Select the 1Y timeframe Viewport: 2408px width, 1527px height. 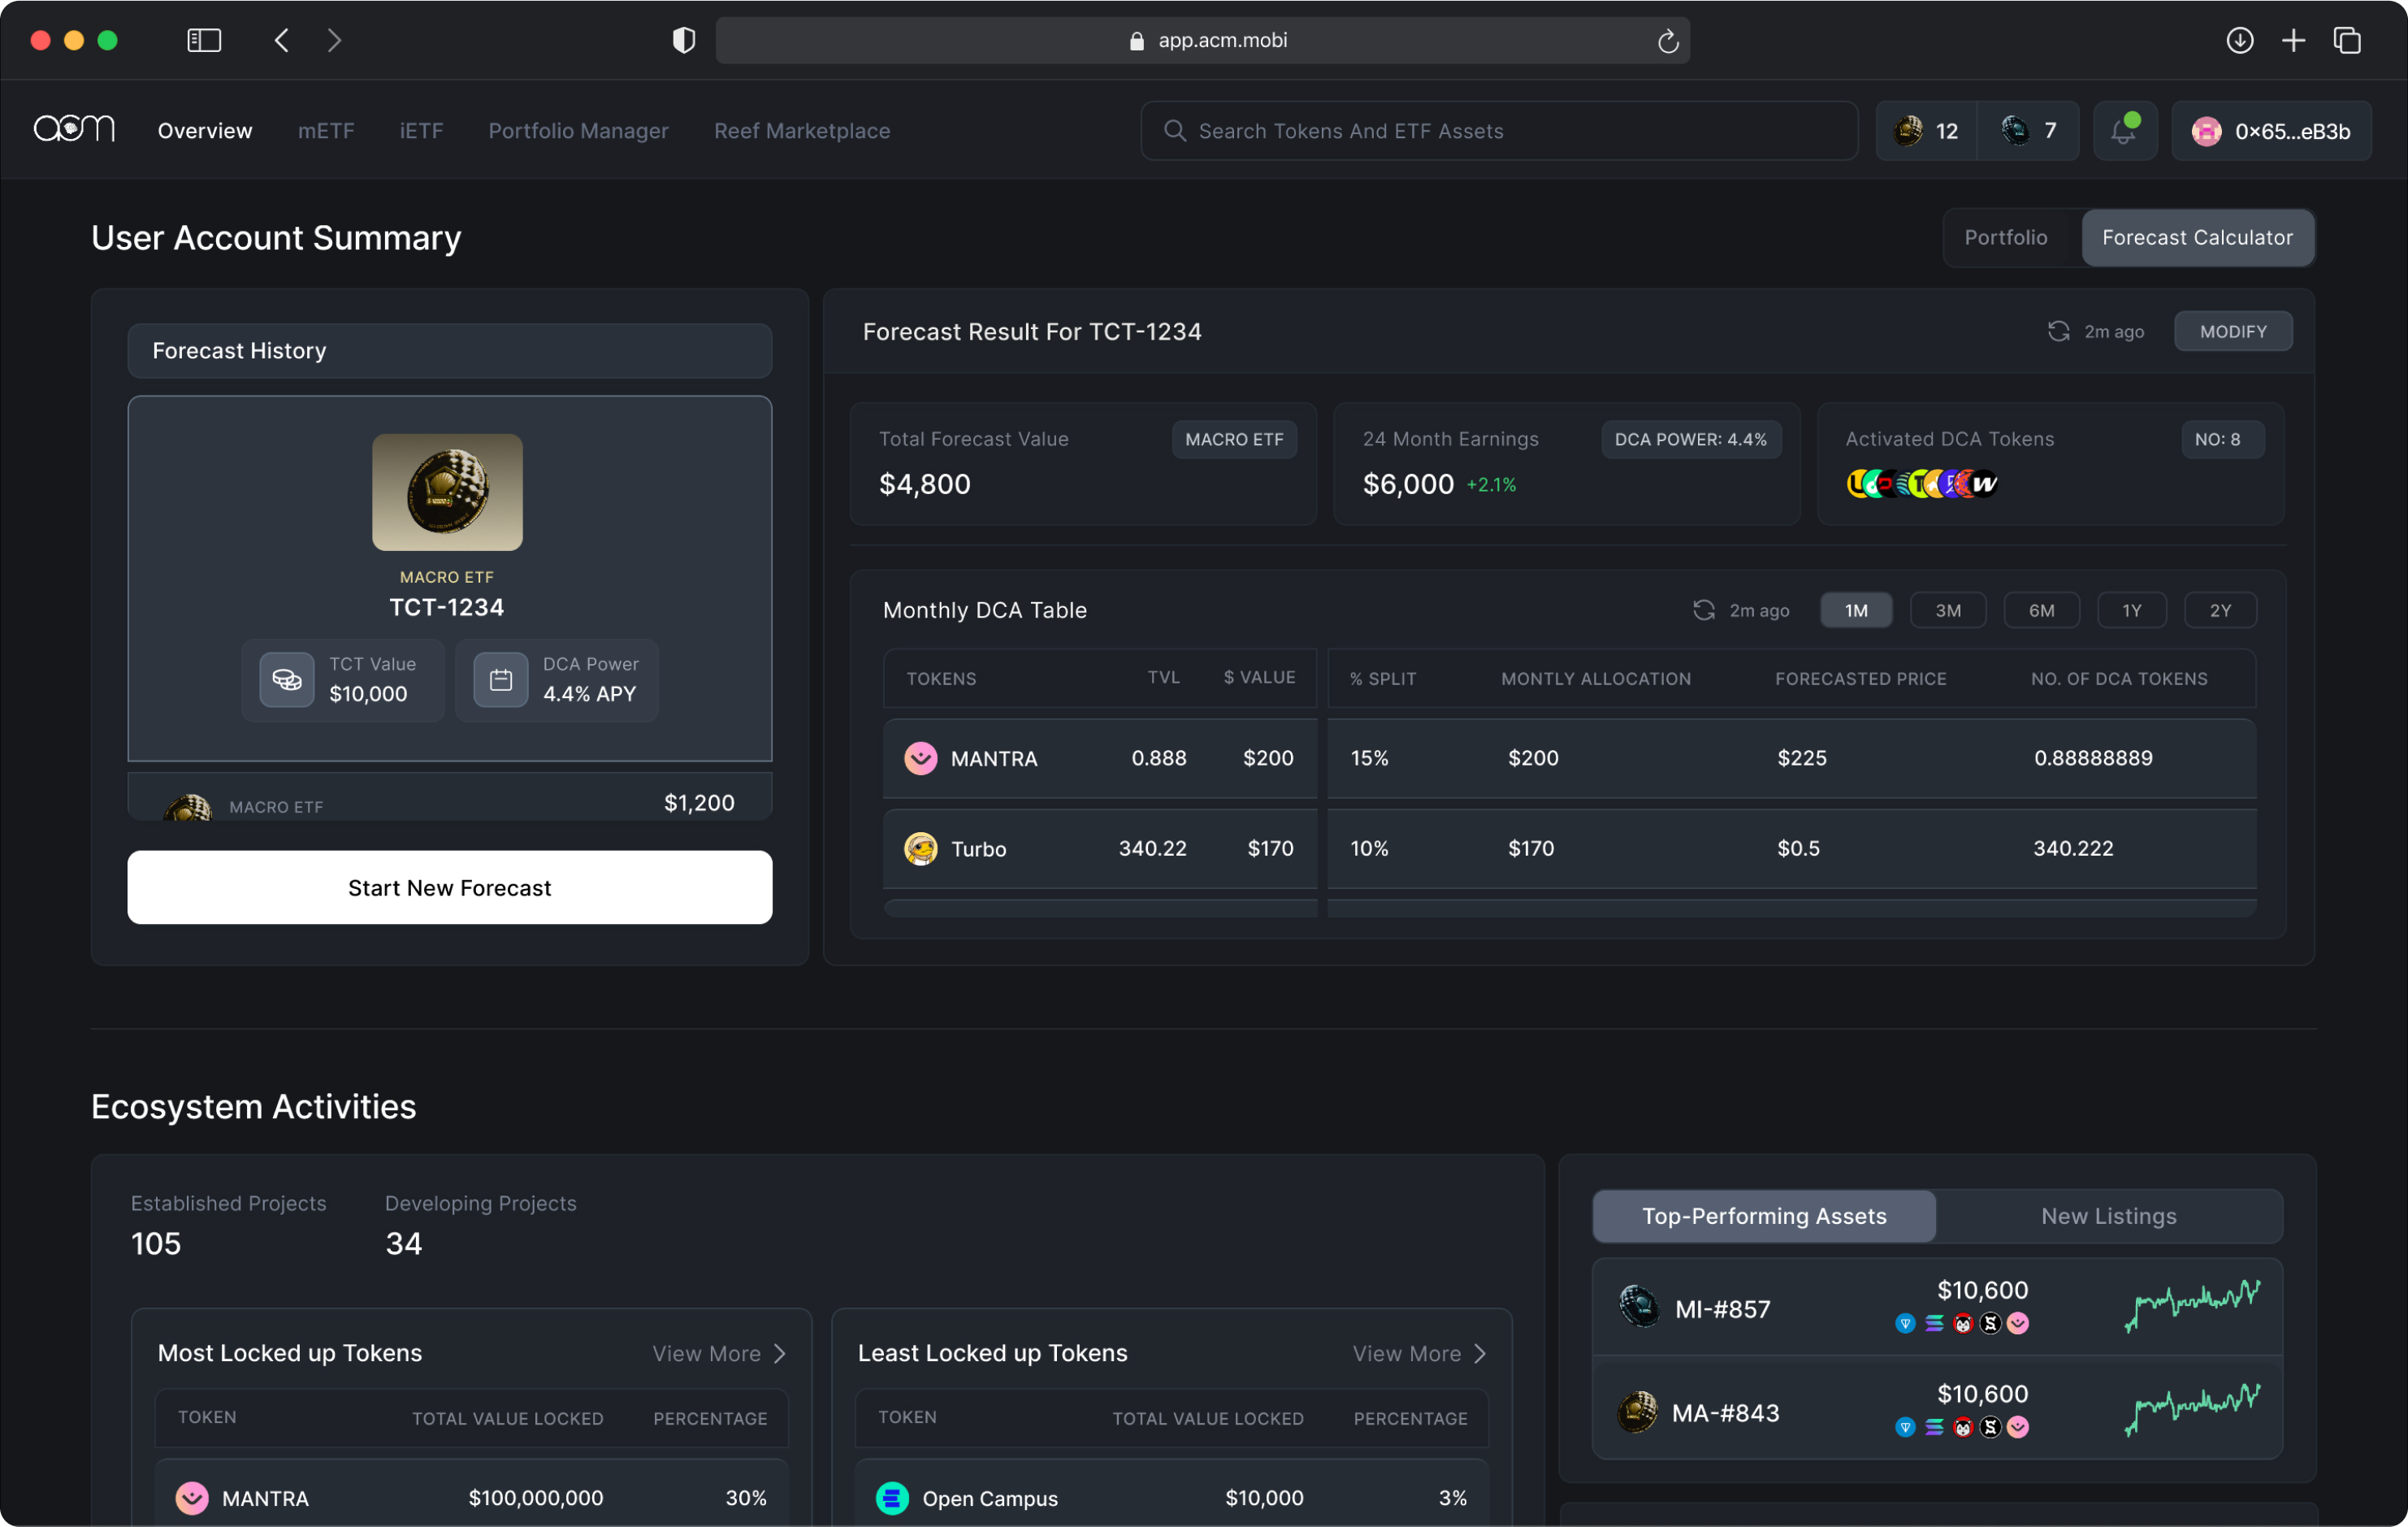(2131, 610)
